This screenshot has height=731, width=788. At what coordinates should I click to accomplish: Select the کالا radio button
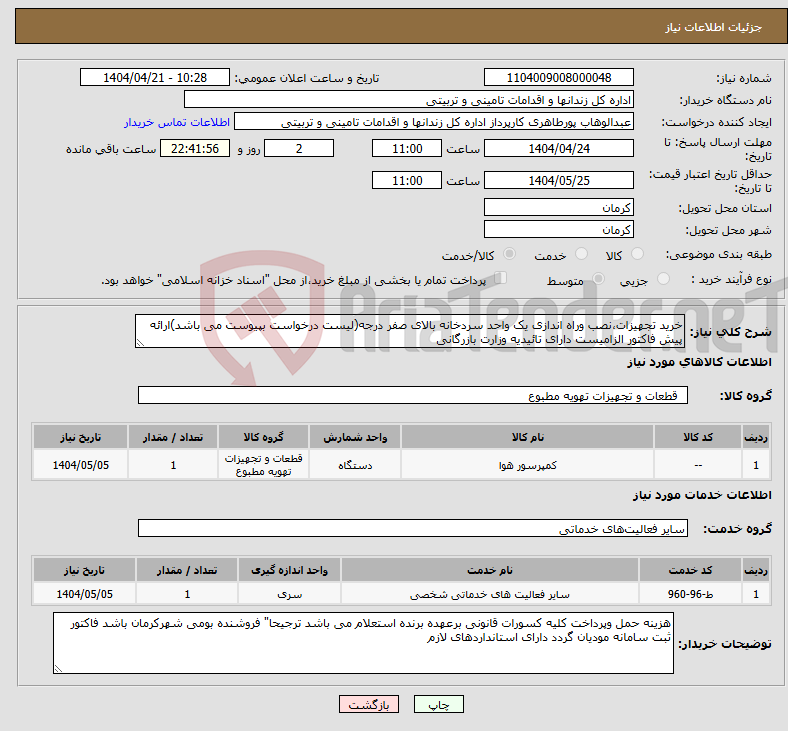point(637,254)
